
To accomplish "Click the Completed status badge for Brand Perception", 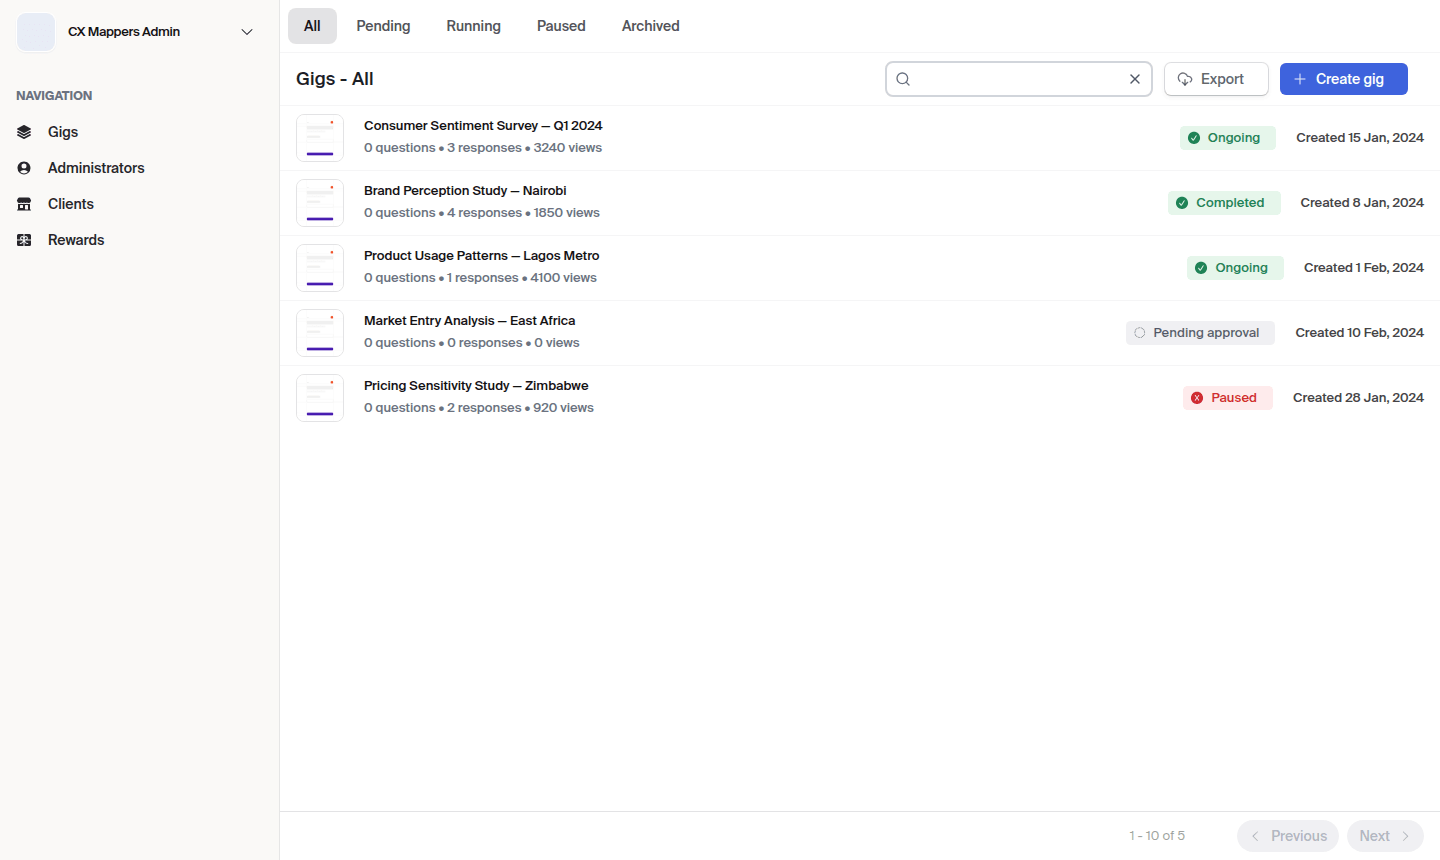I will pos(1224,203).
